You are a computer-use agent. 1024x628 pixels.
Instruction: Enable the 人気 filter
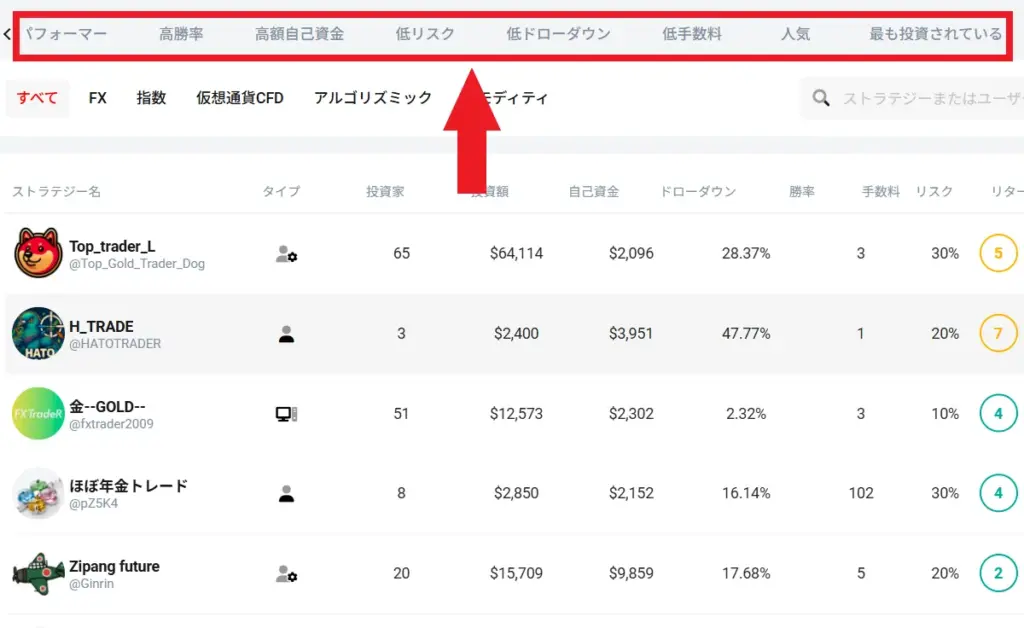click(x=796, y=32)
